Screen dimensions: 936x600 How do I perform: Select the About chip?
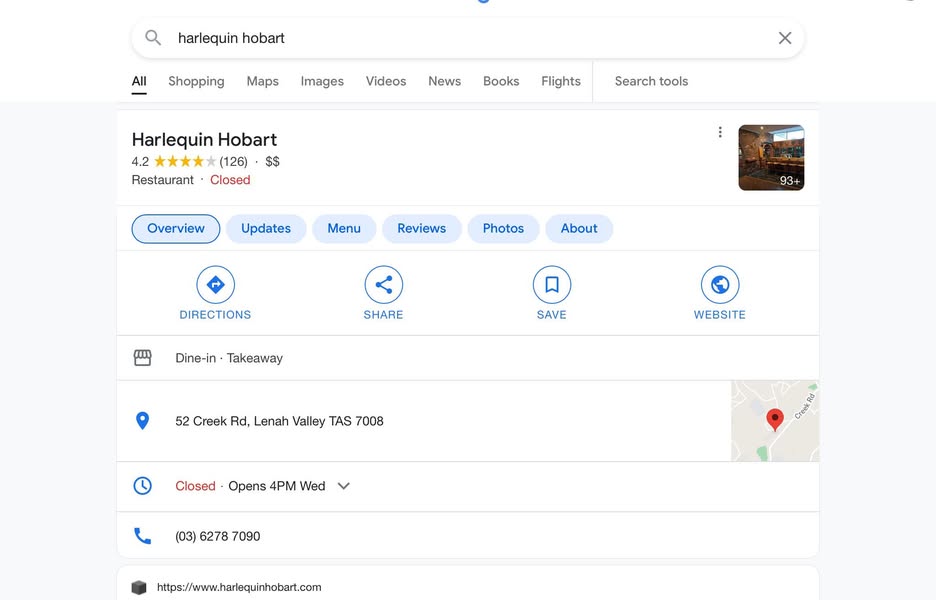[x=579, y=229]
